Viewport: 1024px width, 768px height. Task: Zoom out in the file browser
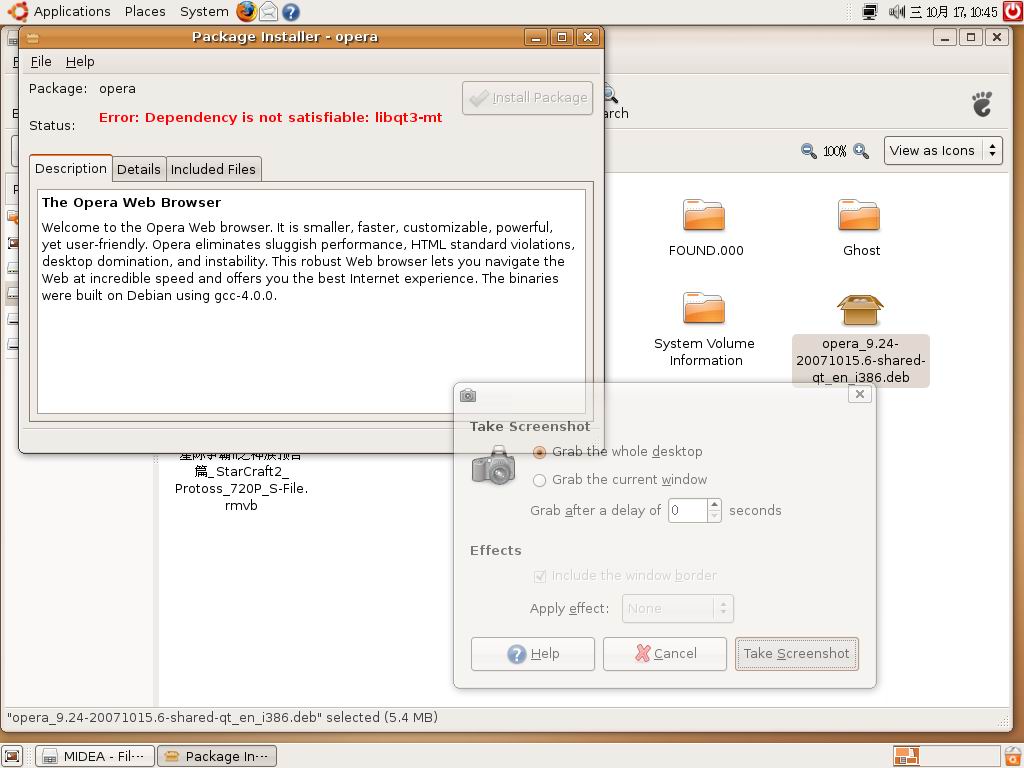point(808,151)
